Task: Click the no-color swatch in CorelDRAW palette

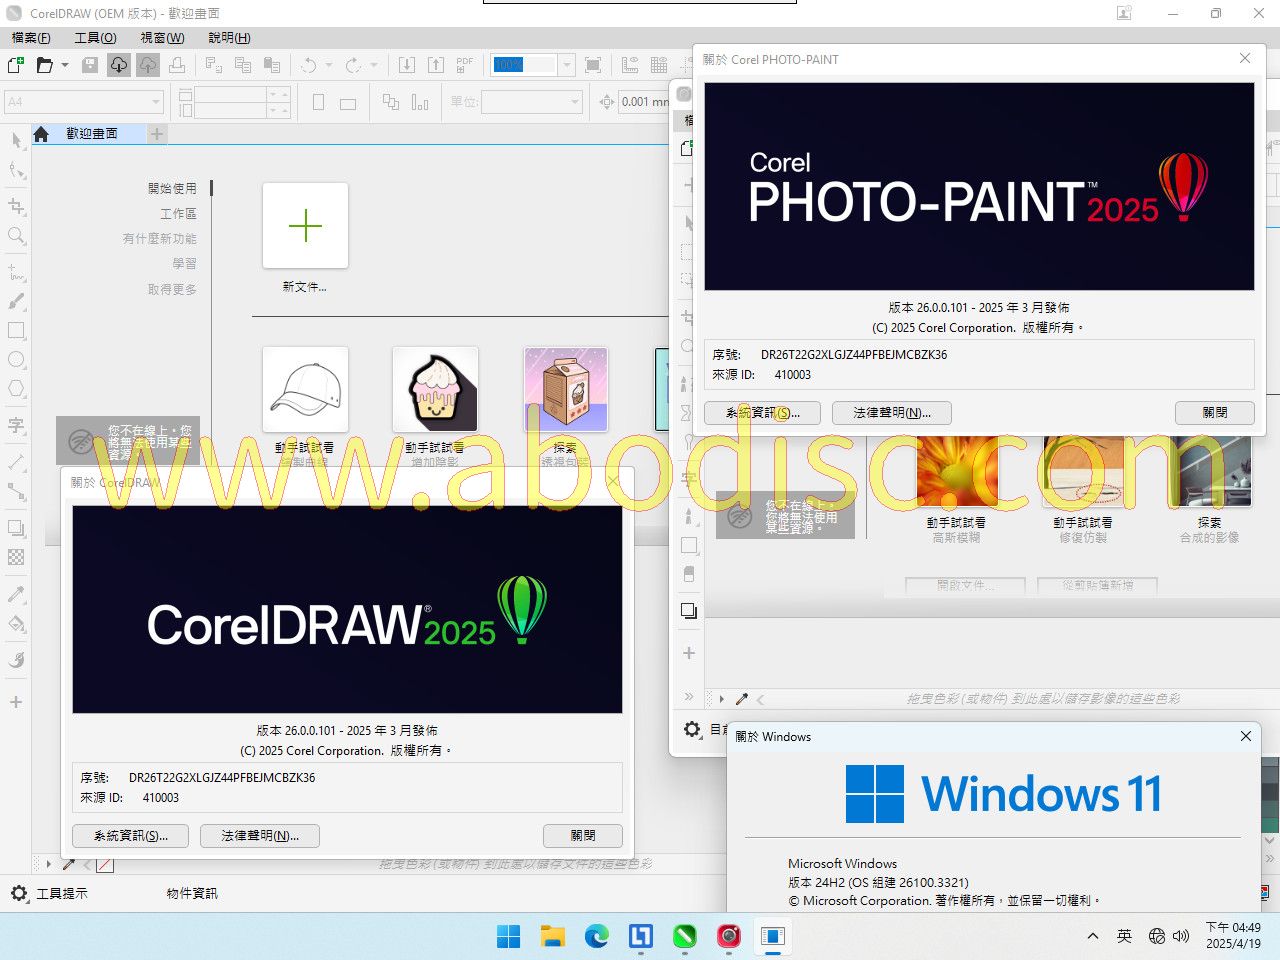Action: coord(105,865)
